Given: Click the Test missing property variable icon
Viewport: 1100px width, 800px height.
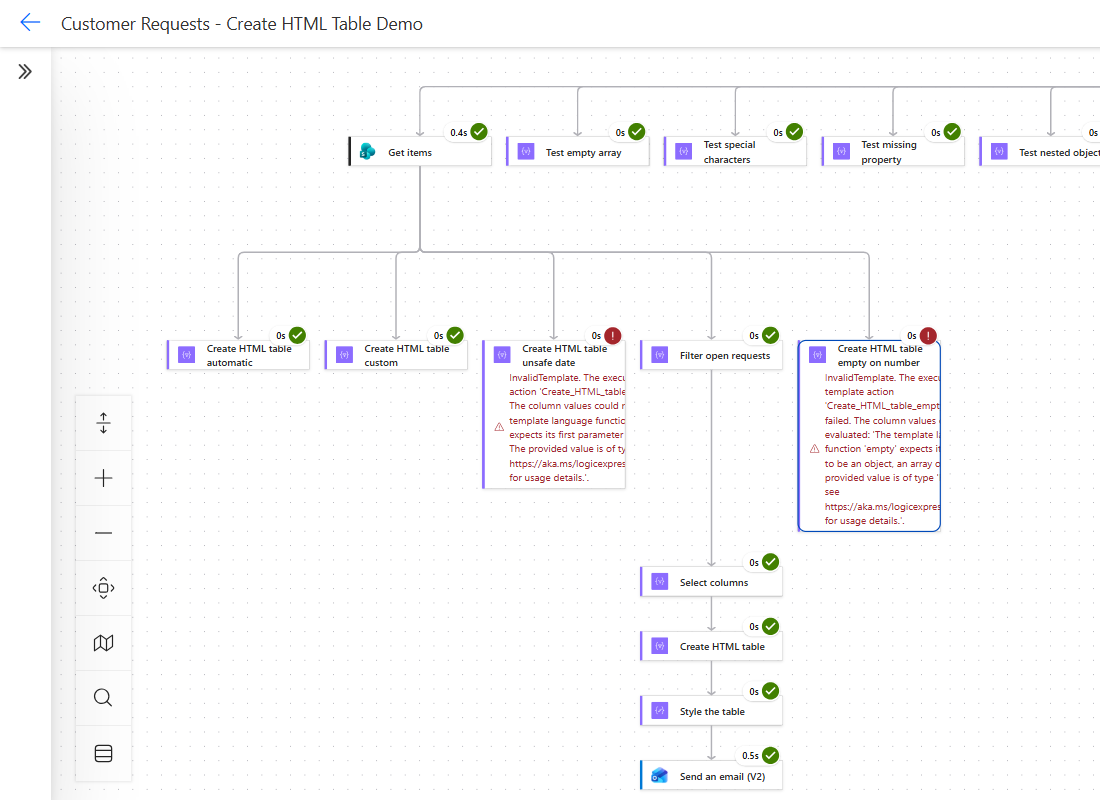Looking at the screenshot, I should [x=841, y=152].
